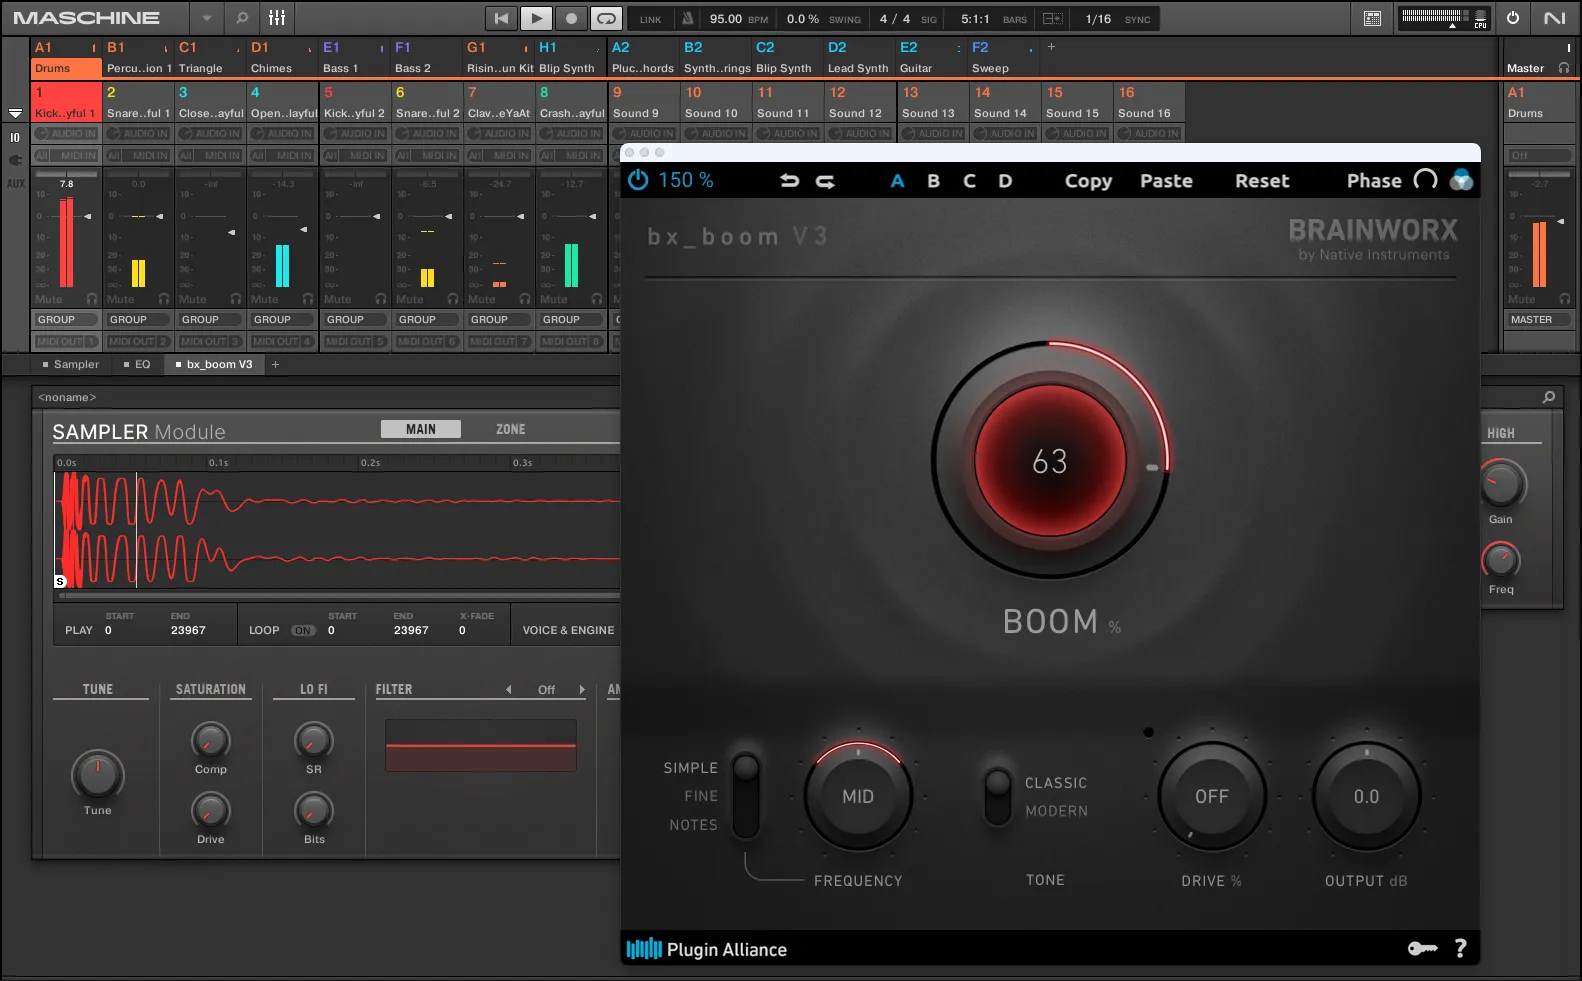This screenshot has width=1582, height=981.
Task: Toggle the metronome icon
Action: (688, 19)
